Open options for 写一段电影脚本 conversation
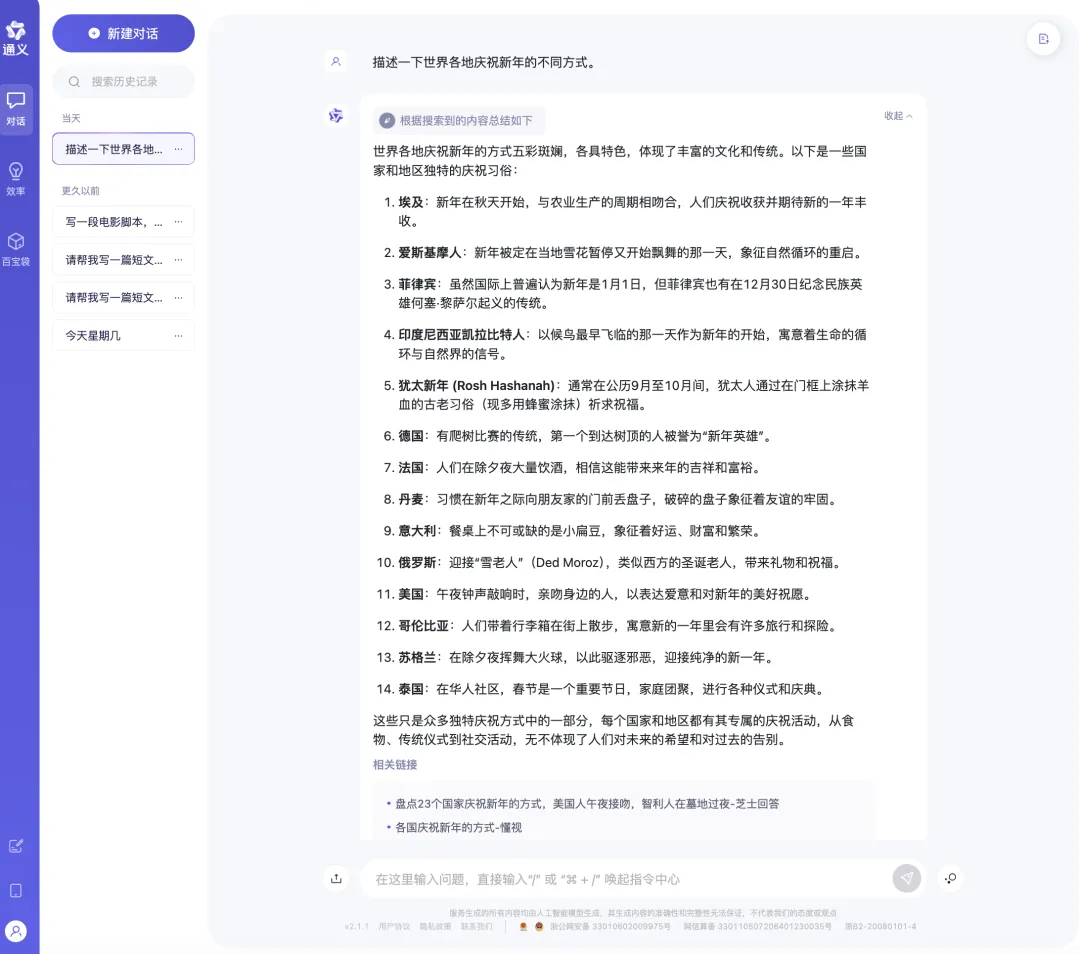1080x954 pixels. (x=178, y=222)
